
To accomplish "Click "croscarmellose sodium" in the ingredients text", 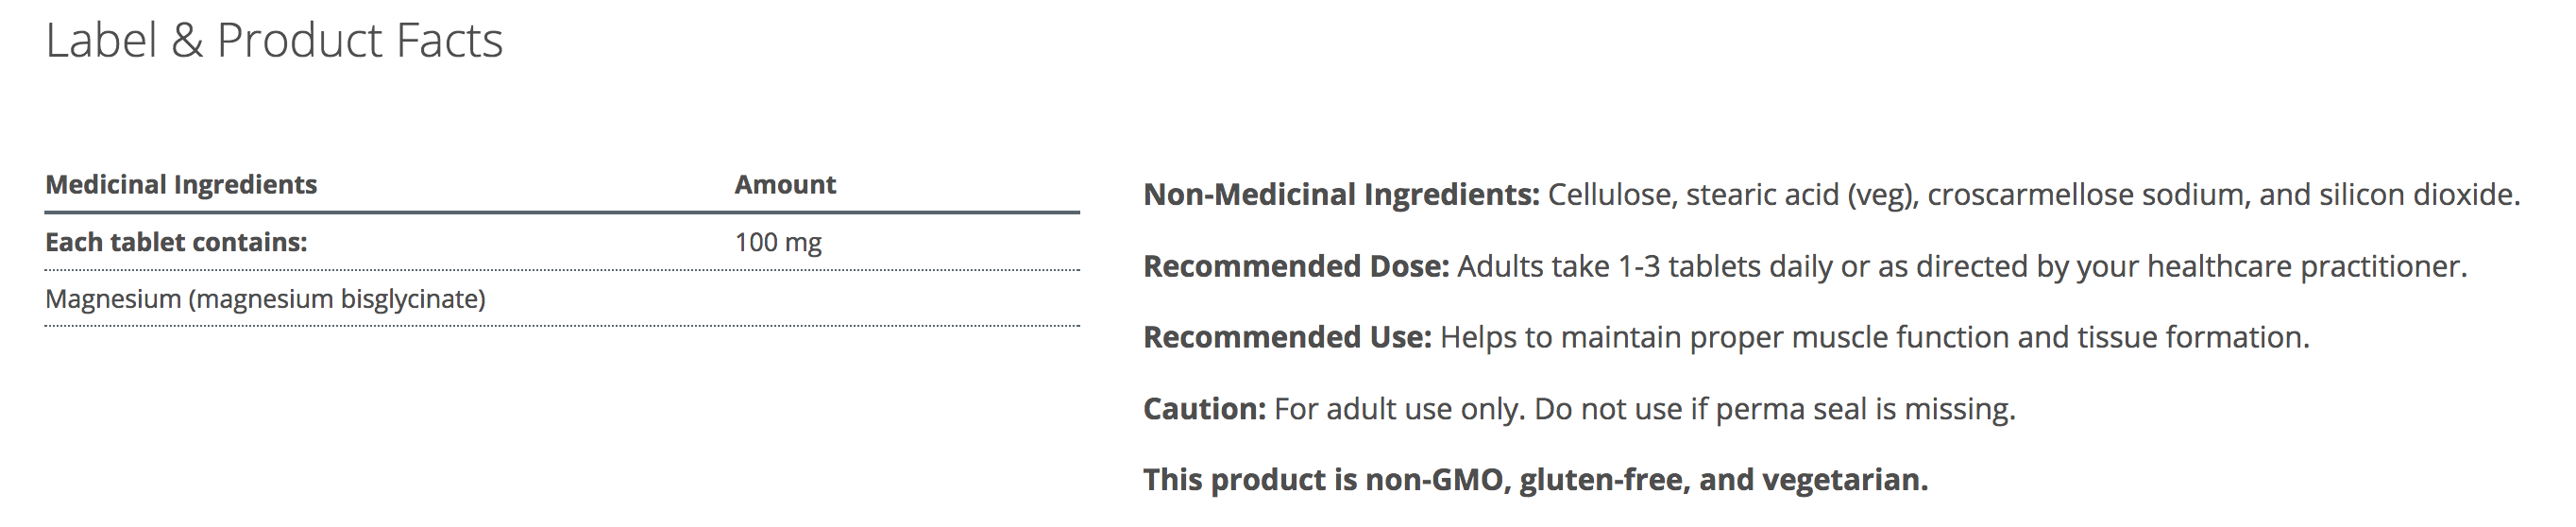I will tap(2085, 195).
